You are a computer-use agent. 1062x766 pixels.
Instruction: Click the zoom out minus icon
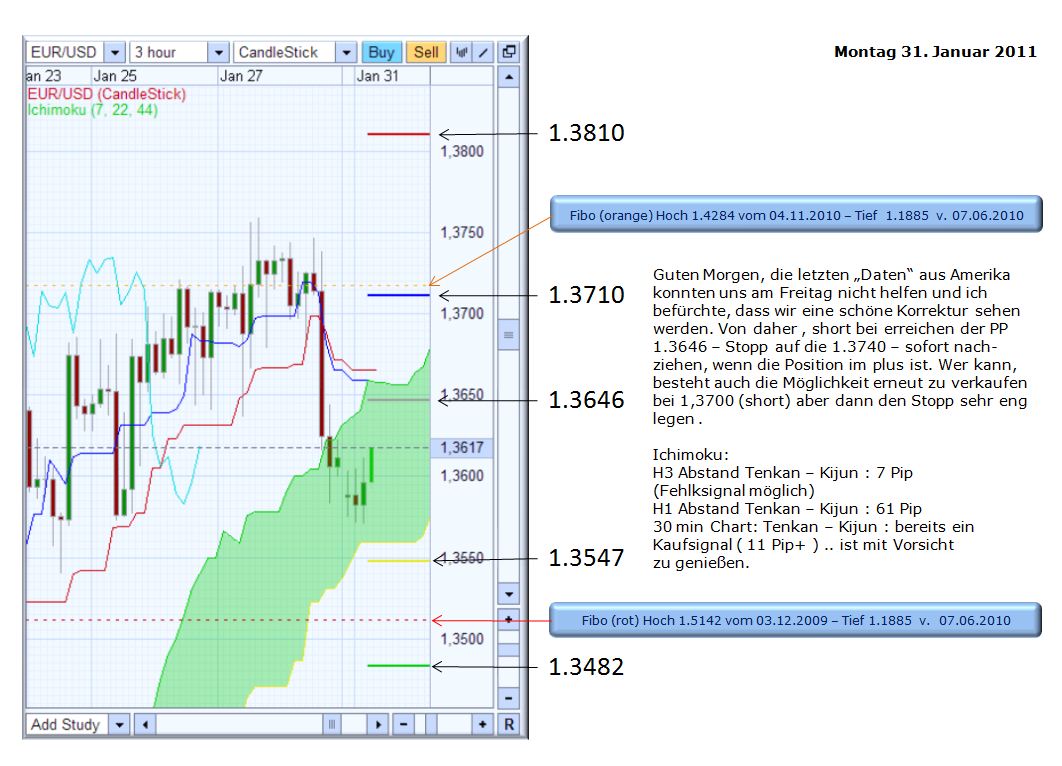coord(403,723)
